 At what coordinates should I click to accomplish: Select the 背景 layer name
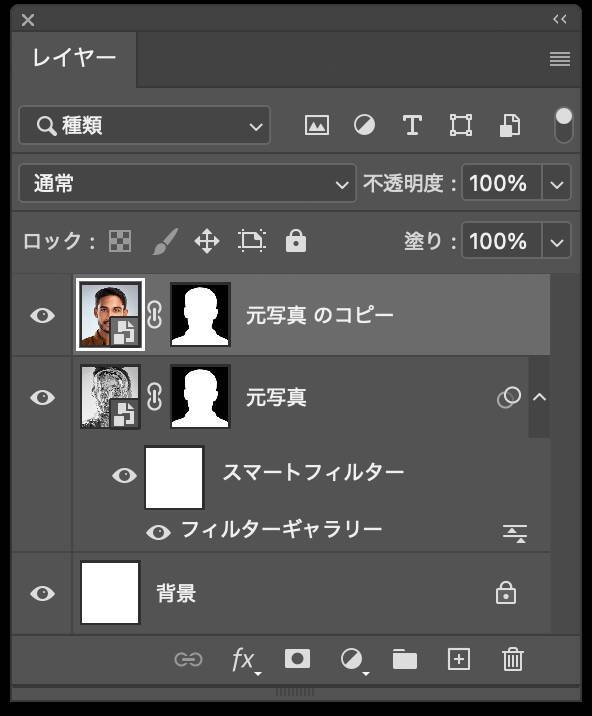click(176, 593)
